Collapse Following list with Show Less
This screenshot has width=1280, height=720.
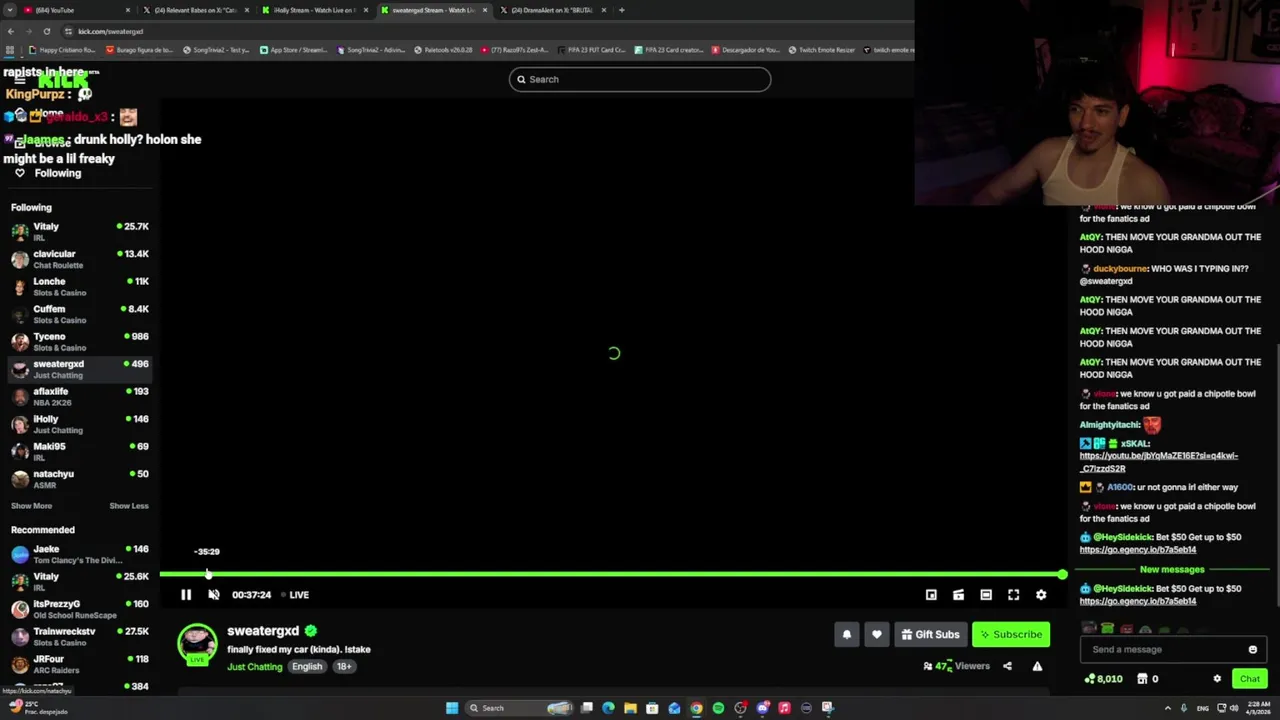129,506
